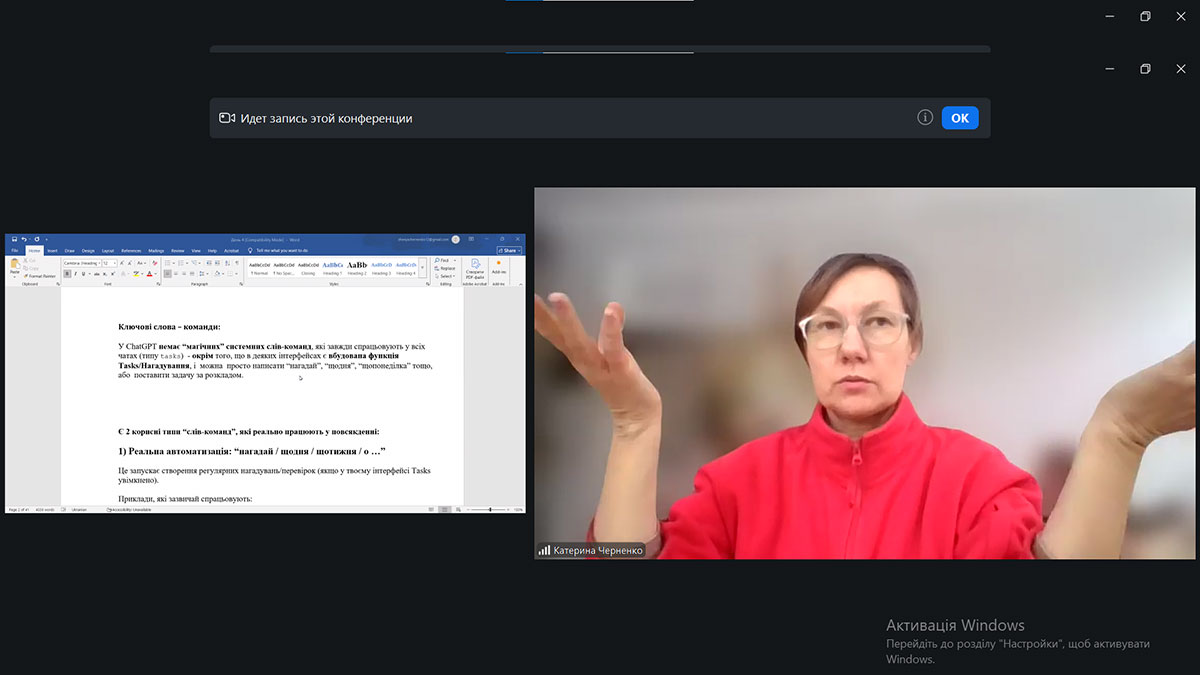Click the recording info icon beside OK
This screenshot has width=1200, height=675.
click(x=925, y=118)
